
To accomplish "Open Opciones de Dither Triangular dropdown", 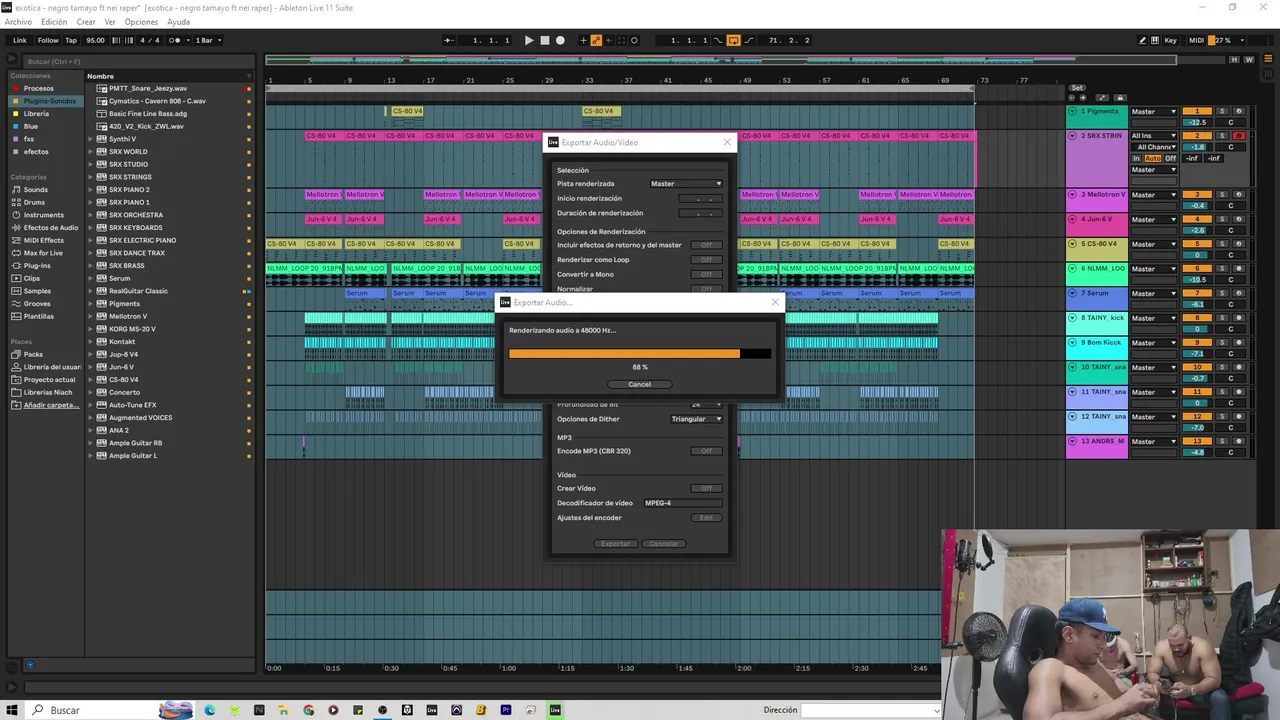I will tap(696, 419).
